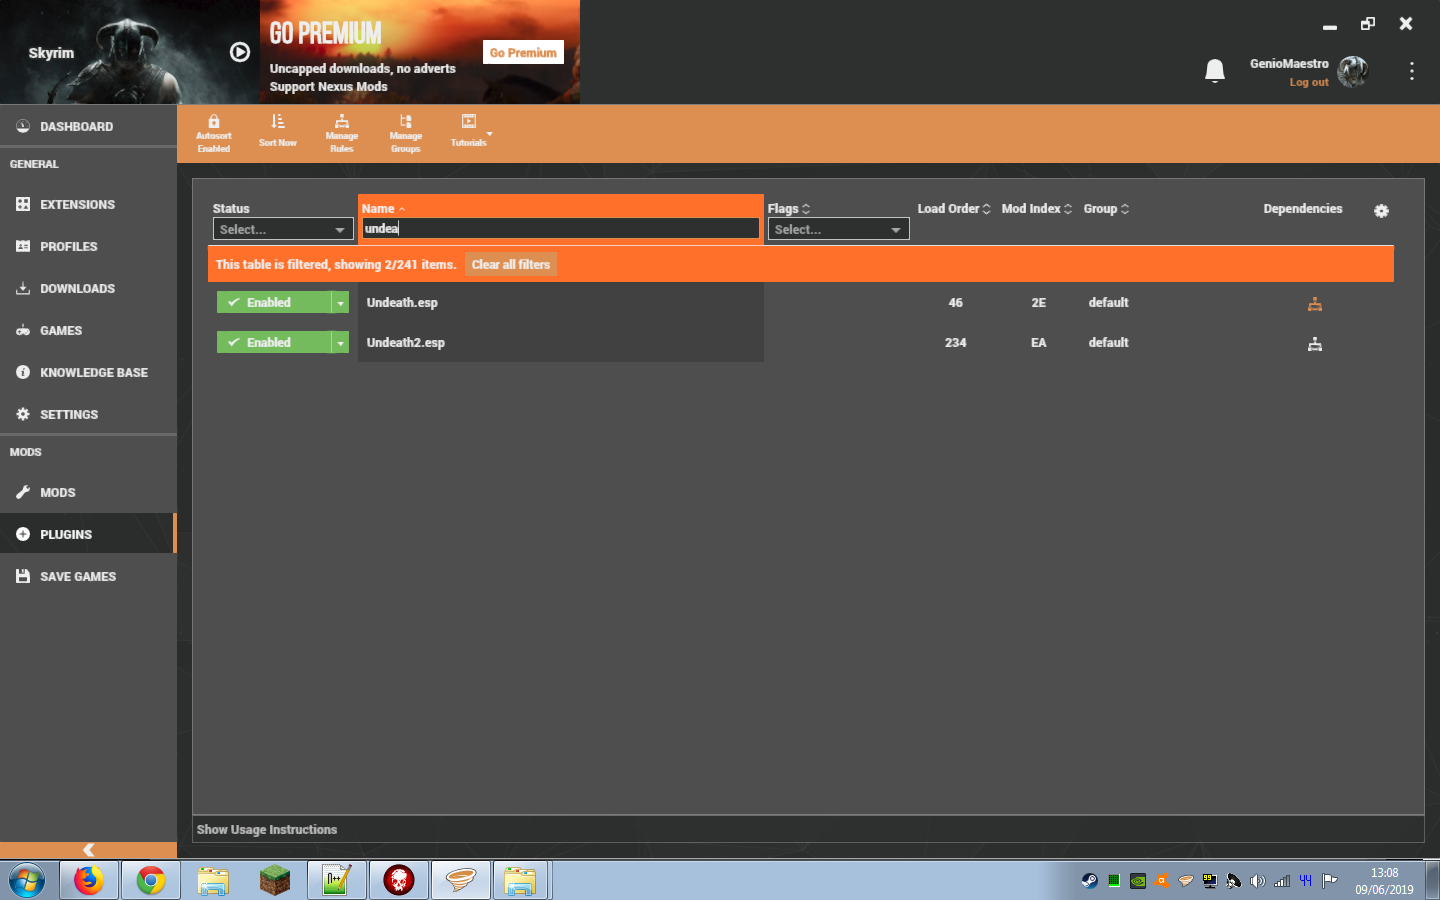Open Manage Groups in the toolbar
This screenshot has width=1440, height=900.
(406, 134)
